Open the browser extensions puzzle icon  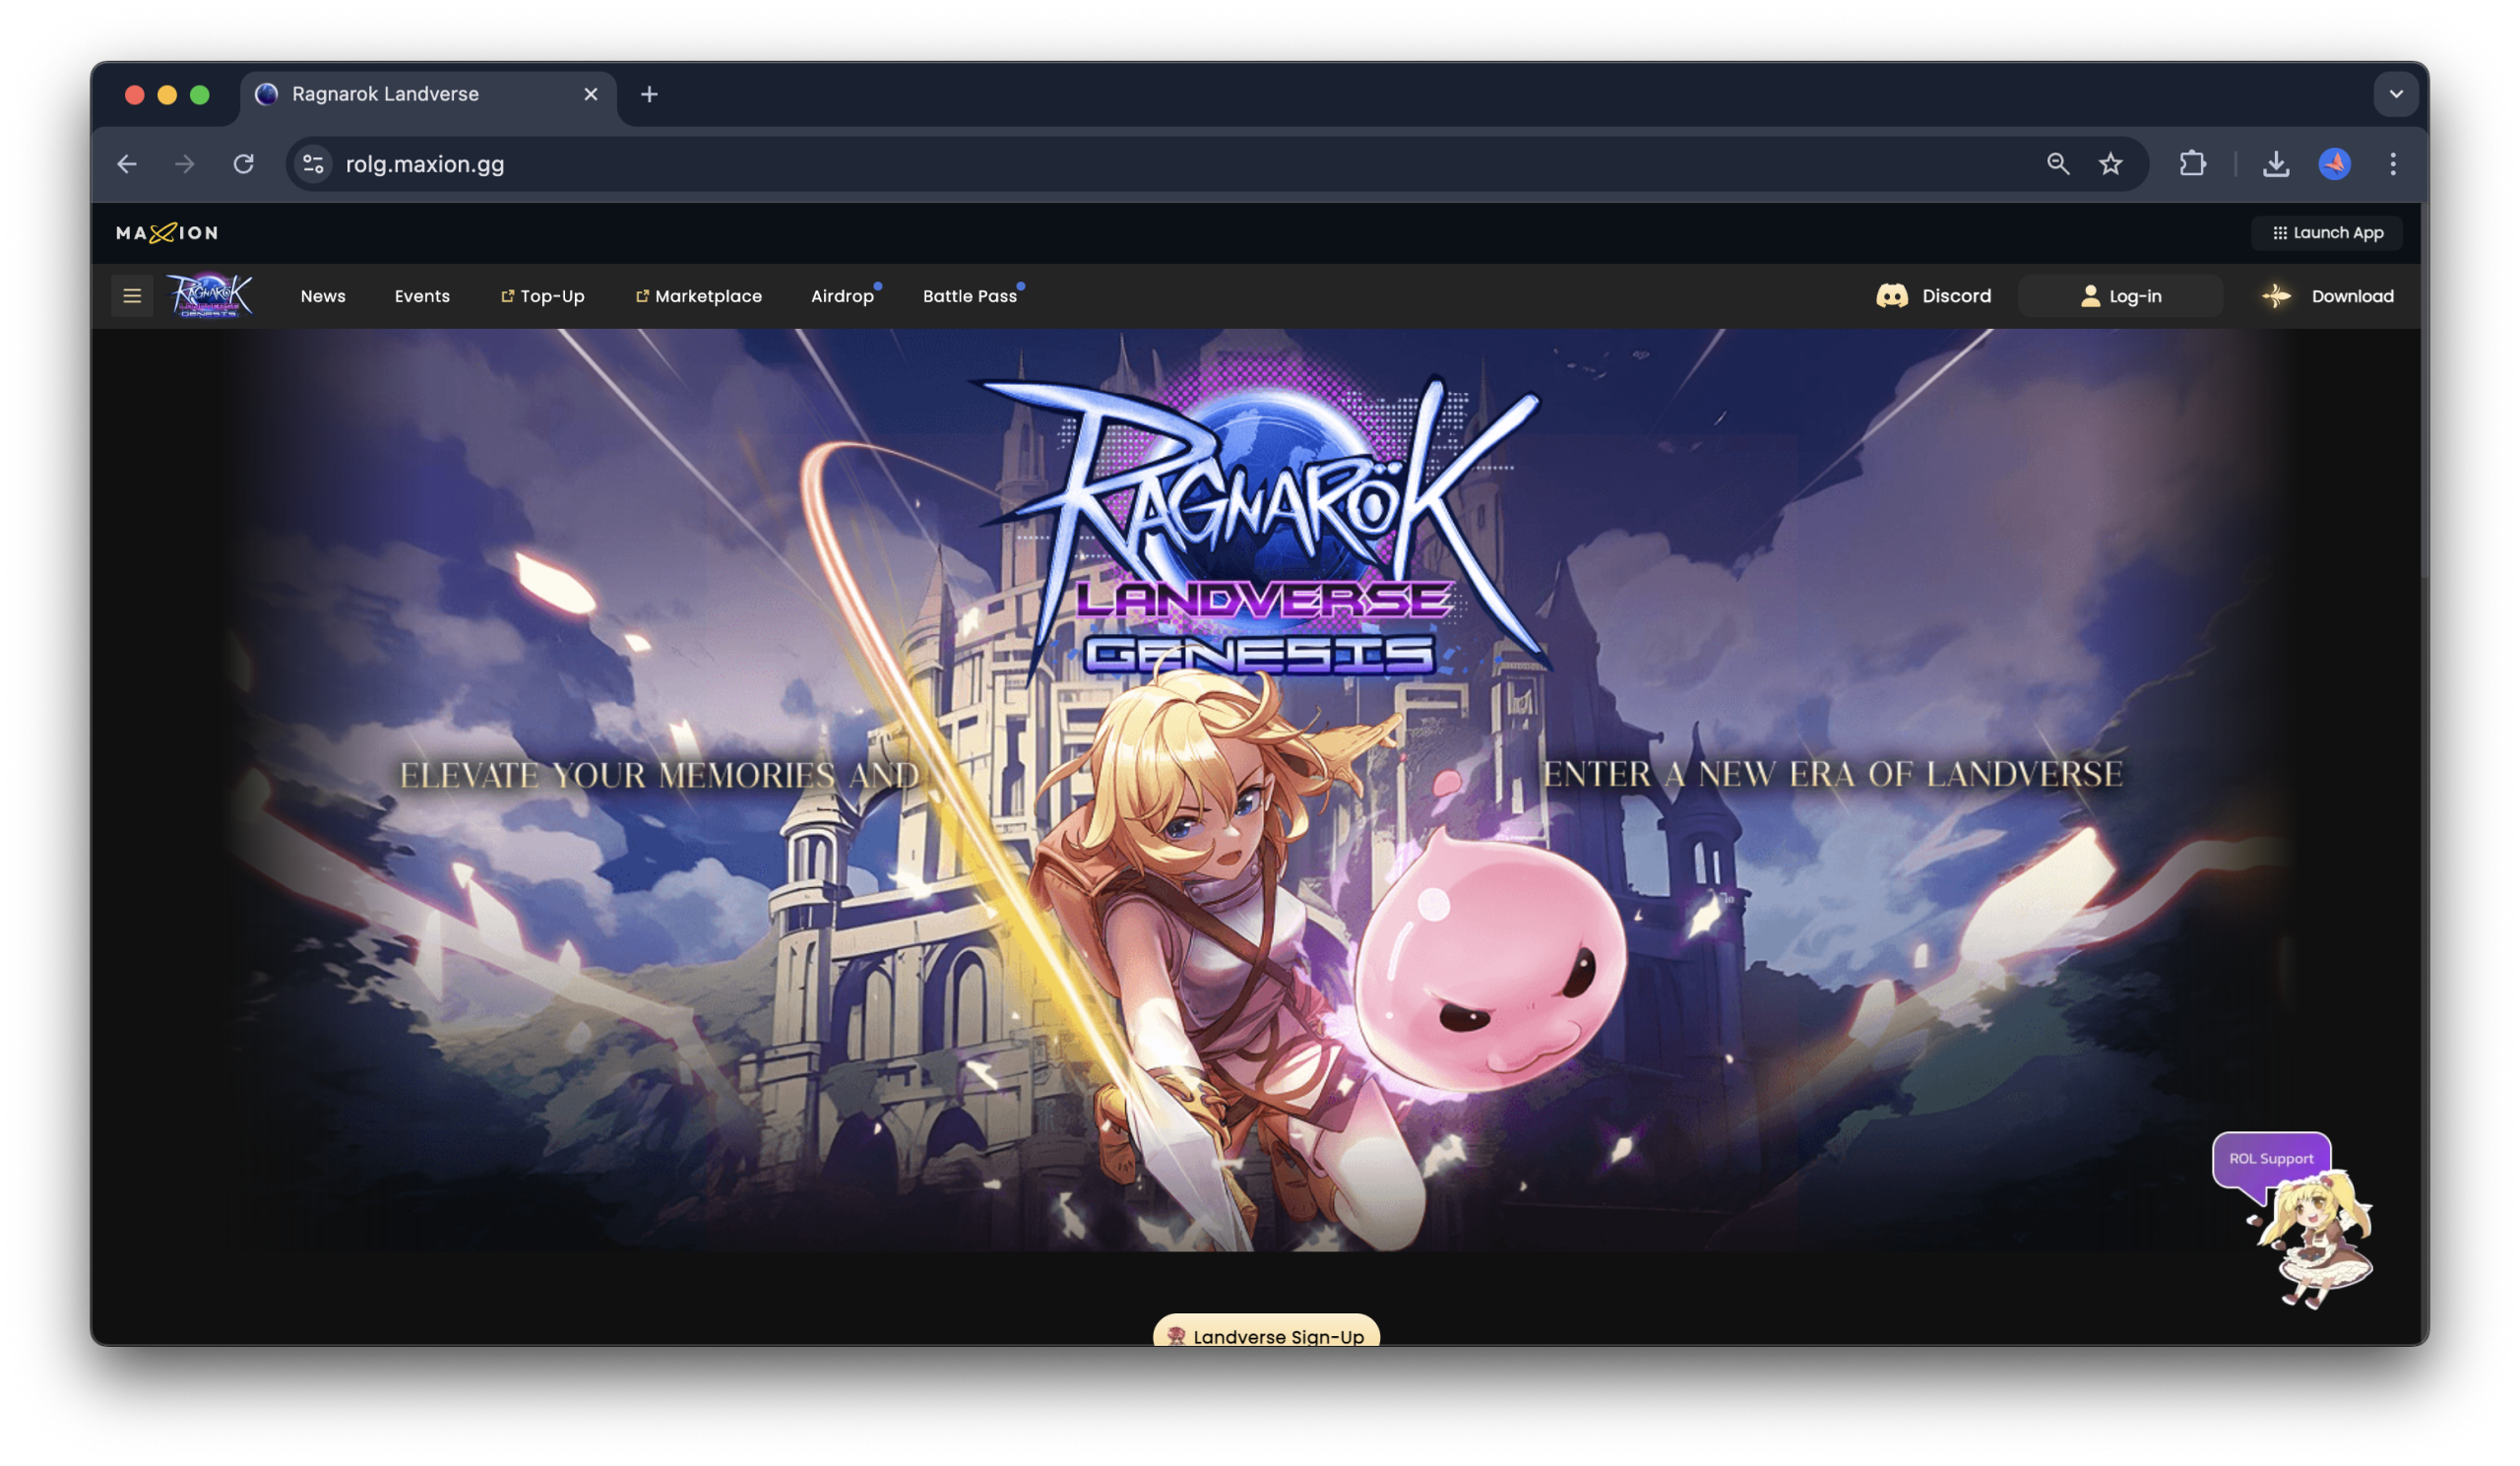click(x=2192, y=164)
